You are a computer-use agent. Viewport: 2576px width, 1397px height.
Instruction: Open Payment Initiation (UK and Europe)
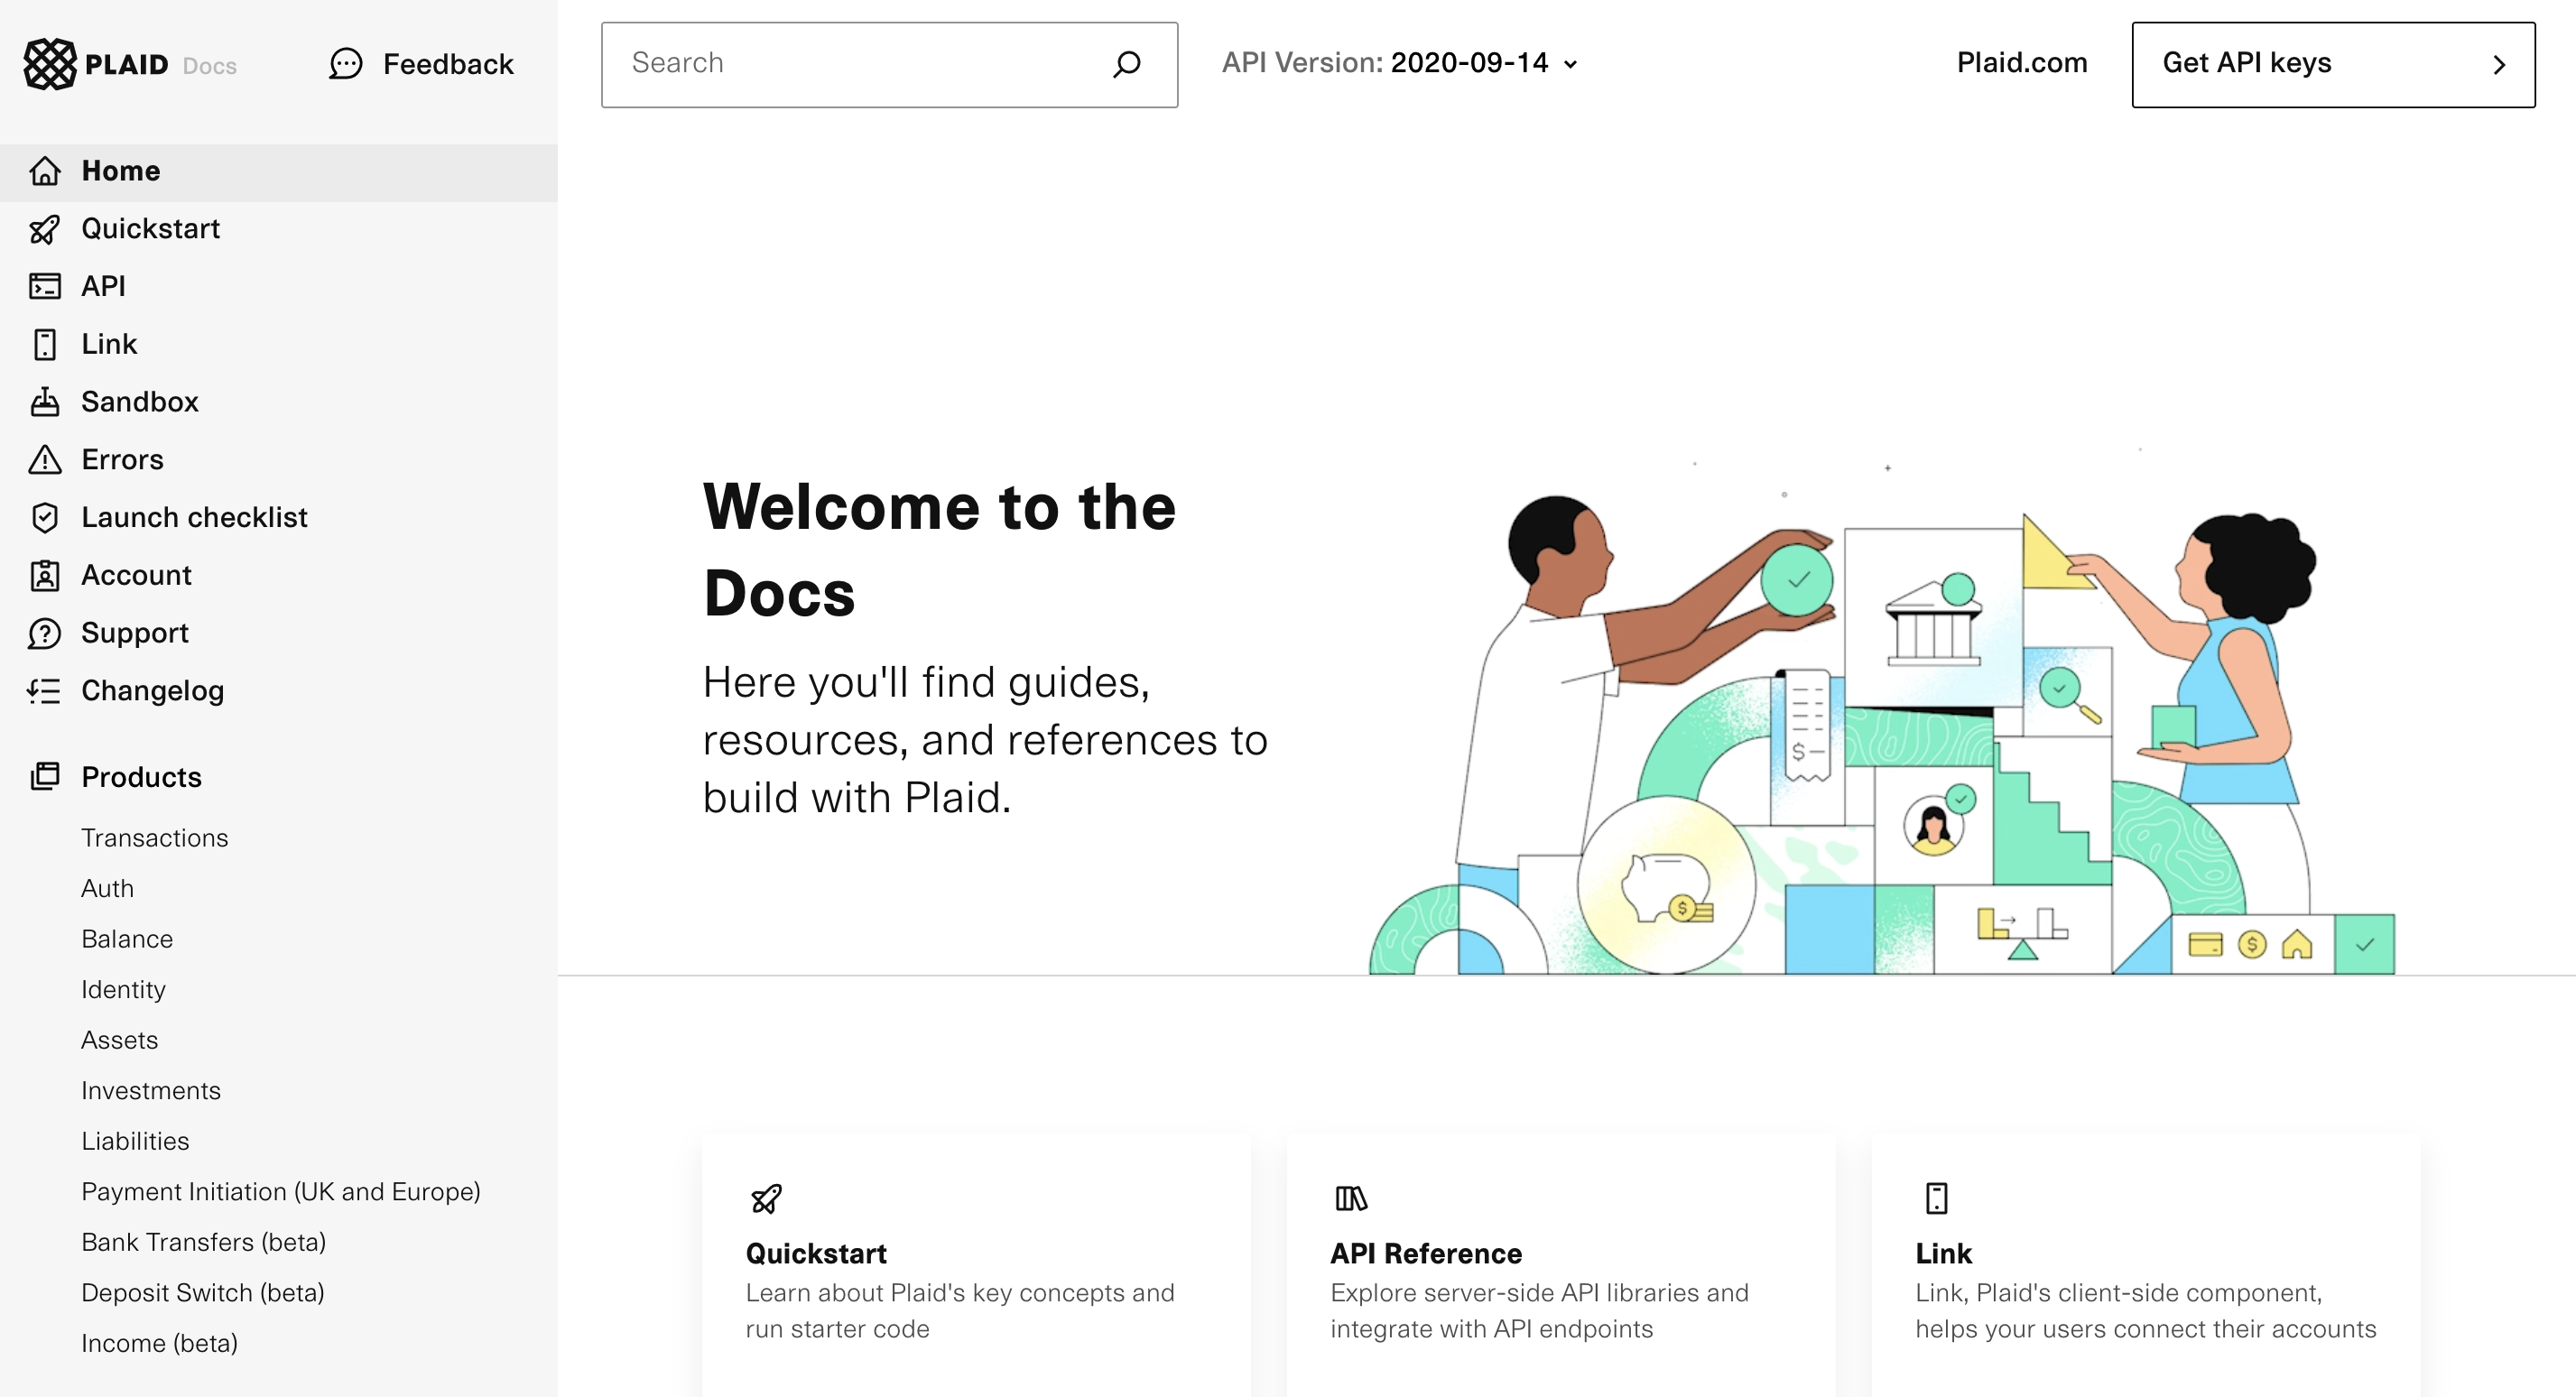pos(280,1192)
